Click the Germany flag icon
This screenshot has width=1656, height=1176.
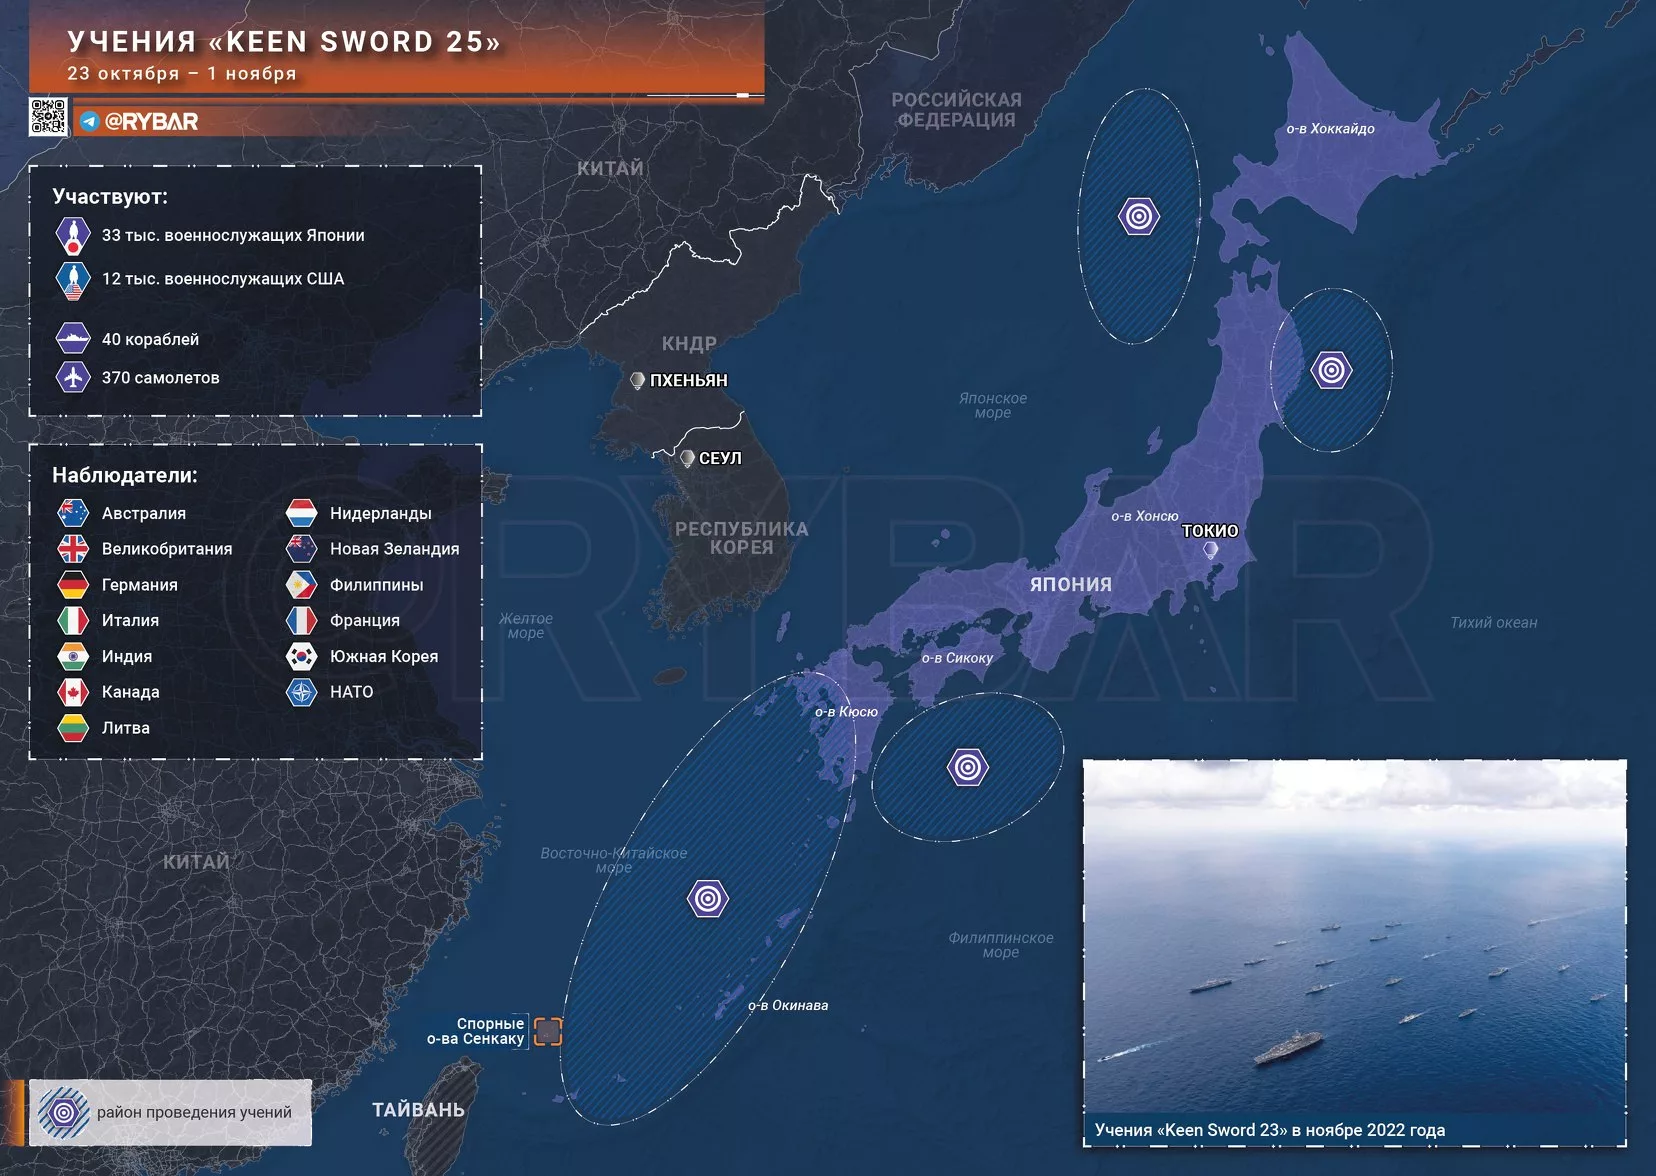(73, 585)
